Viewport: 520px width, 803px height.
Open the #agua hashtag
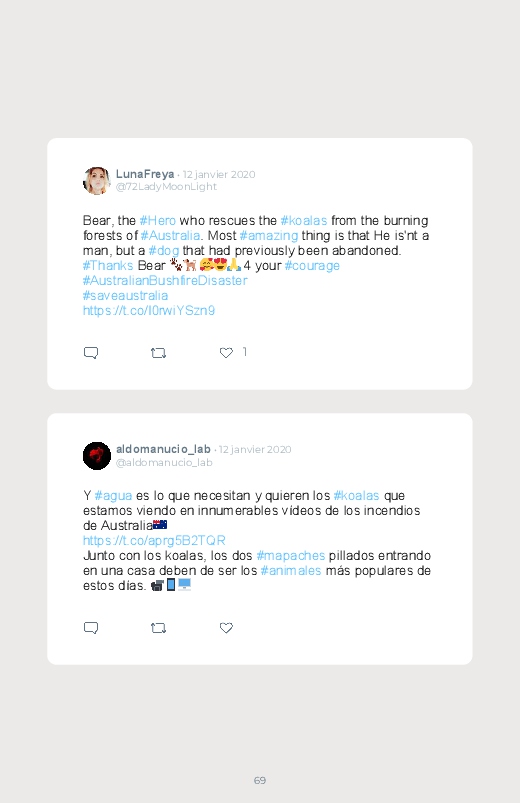click(x=113, y=496)
